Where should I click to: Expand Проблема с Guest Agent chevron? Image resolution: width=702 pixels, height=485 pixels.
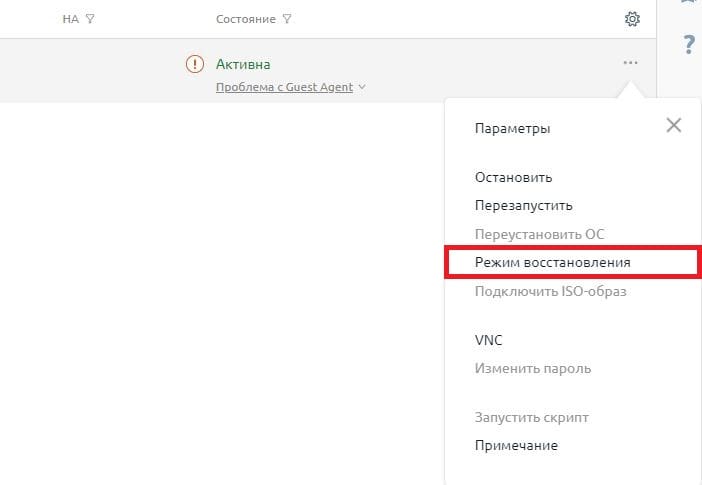362,87
